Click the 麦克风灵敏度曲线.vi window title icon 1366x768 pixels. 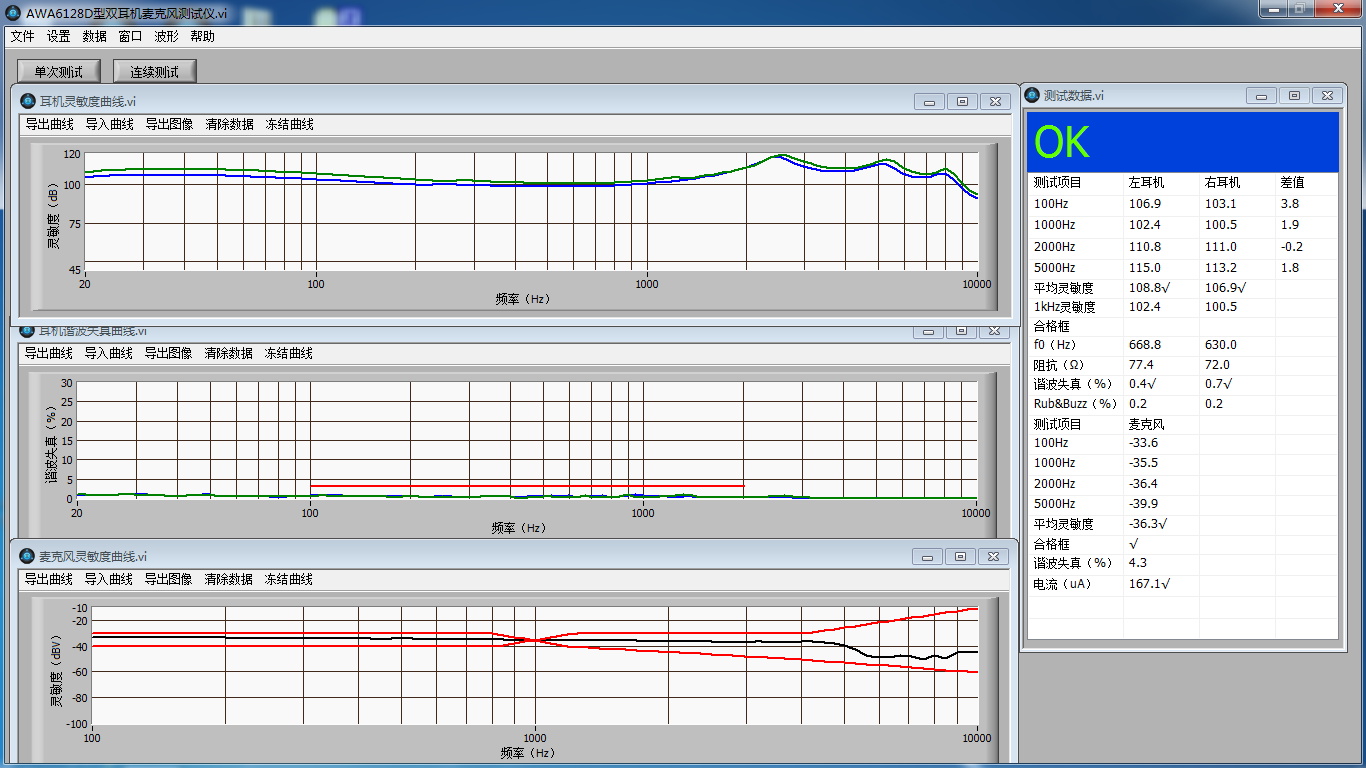pyautogui.click(x=27, y=556)
